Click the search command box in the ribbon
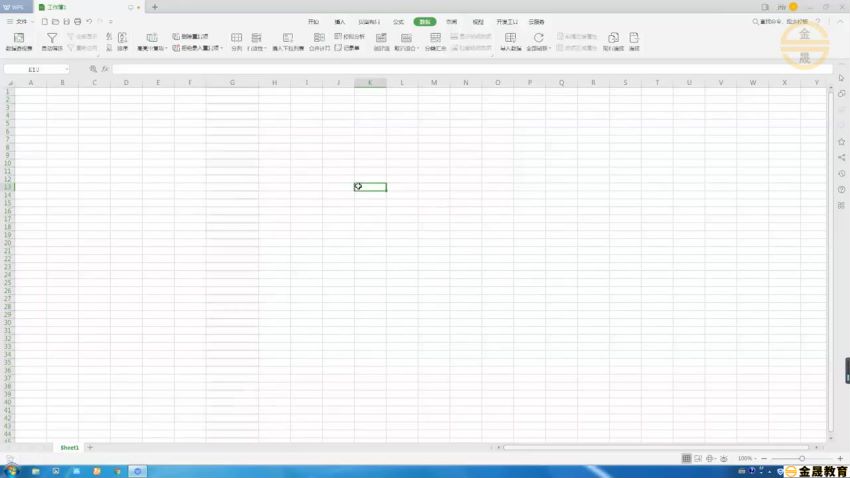Image resolution: width=850 pixels, height=478 pixels. point(780,22)
